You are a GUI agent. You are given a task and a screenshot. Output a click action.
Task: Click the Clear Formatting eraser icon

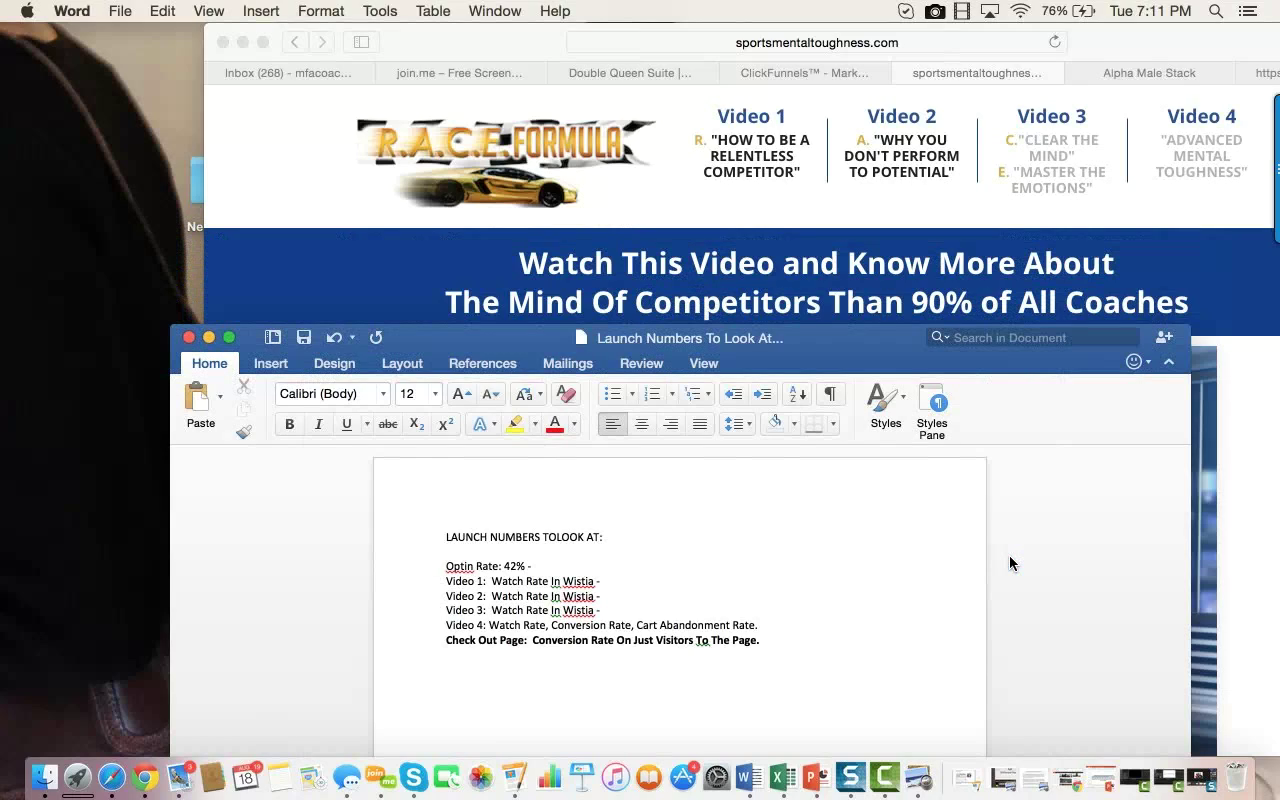coord(565,394)
